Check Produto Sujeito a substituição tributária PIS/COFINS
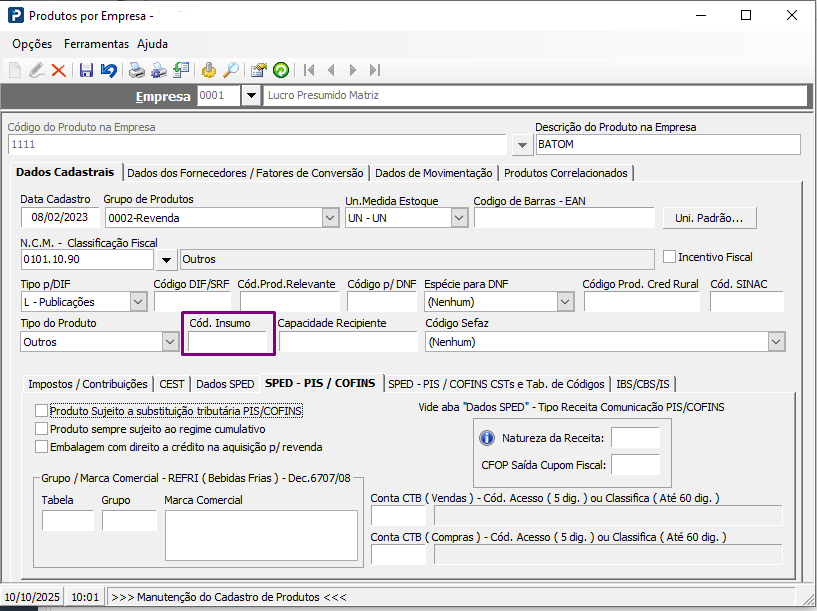The width and height of the screenshot is (817, 611). 41,410
